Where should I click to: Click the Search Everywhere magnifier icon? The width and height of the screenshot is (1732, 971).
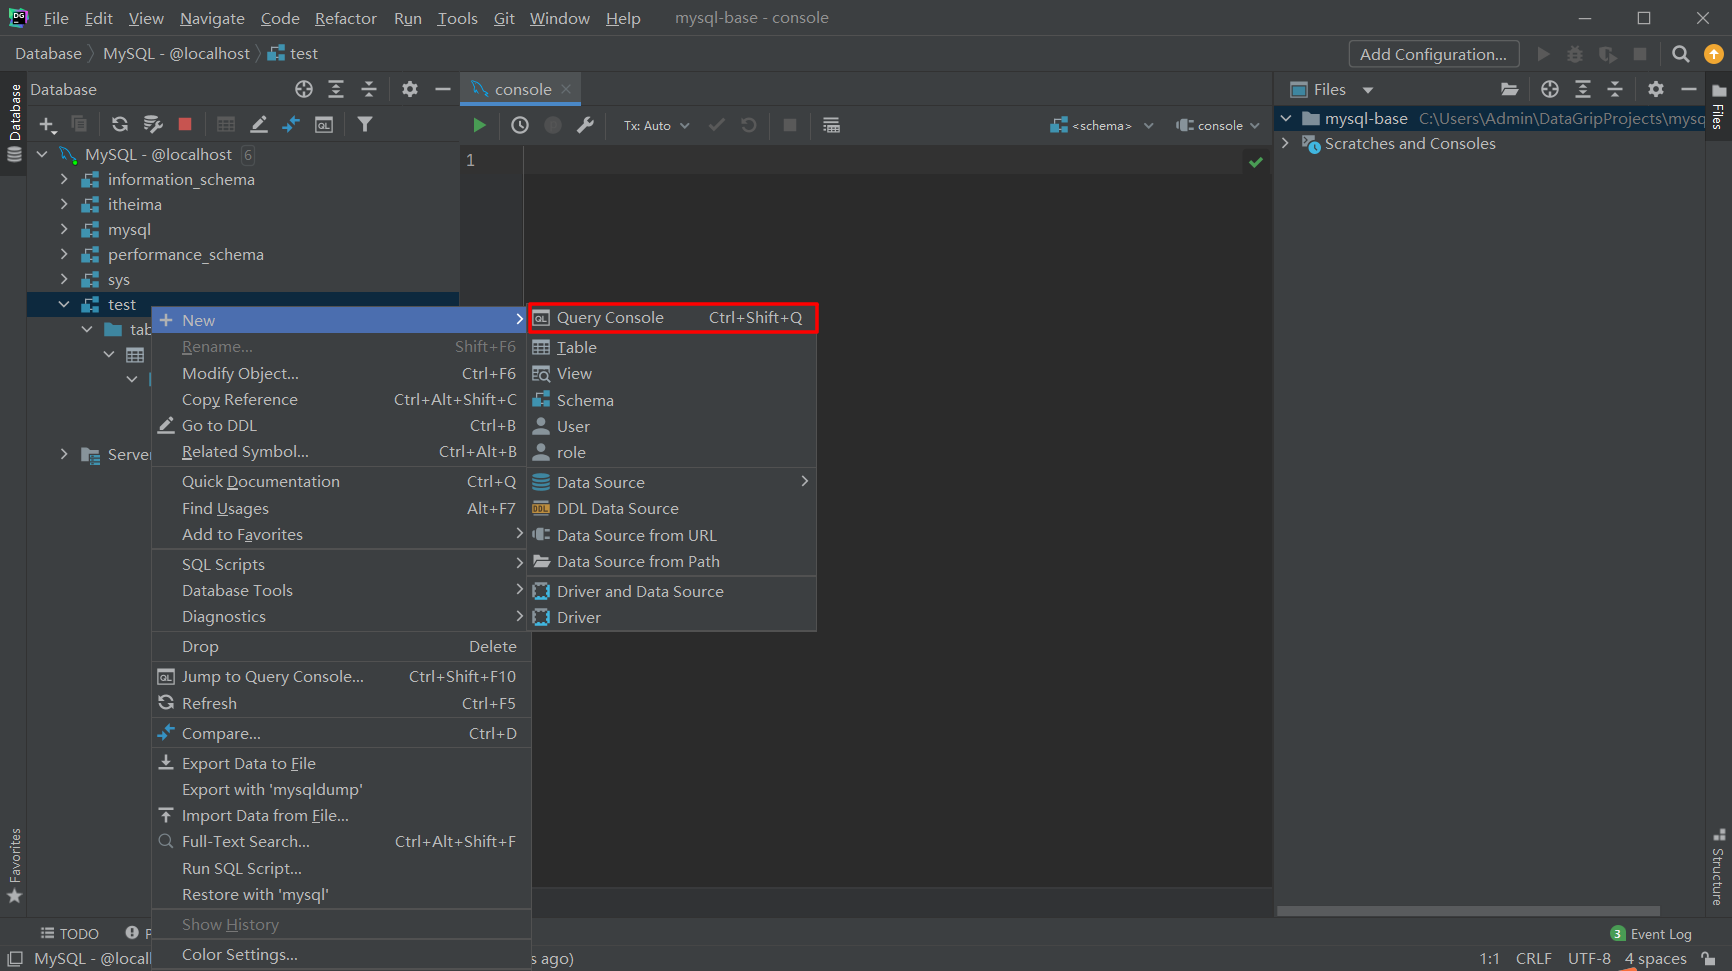pyautogui.click(x=1681, y=54)
